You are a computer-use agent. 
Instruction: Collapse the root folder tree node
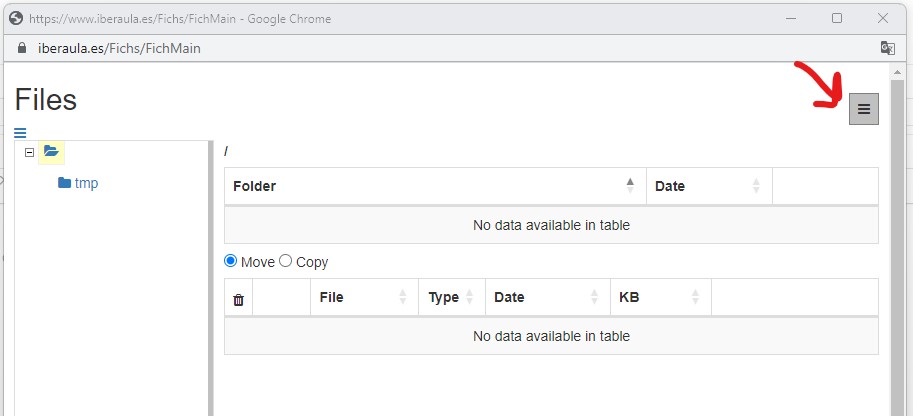(x=30, y=152)
